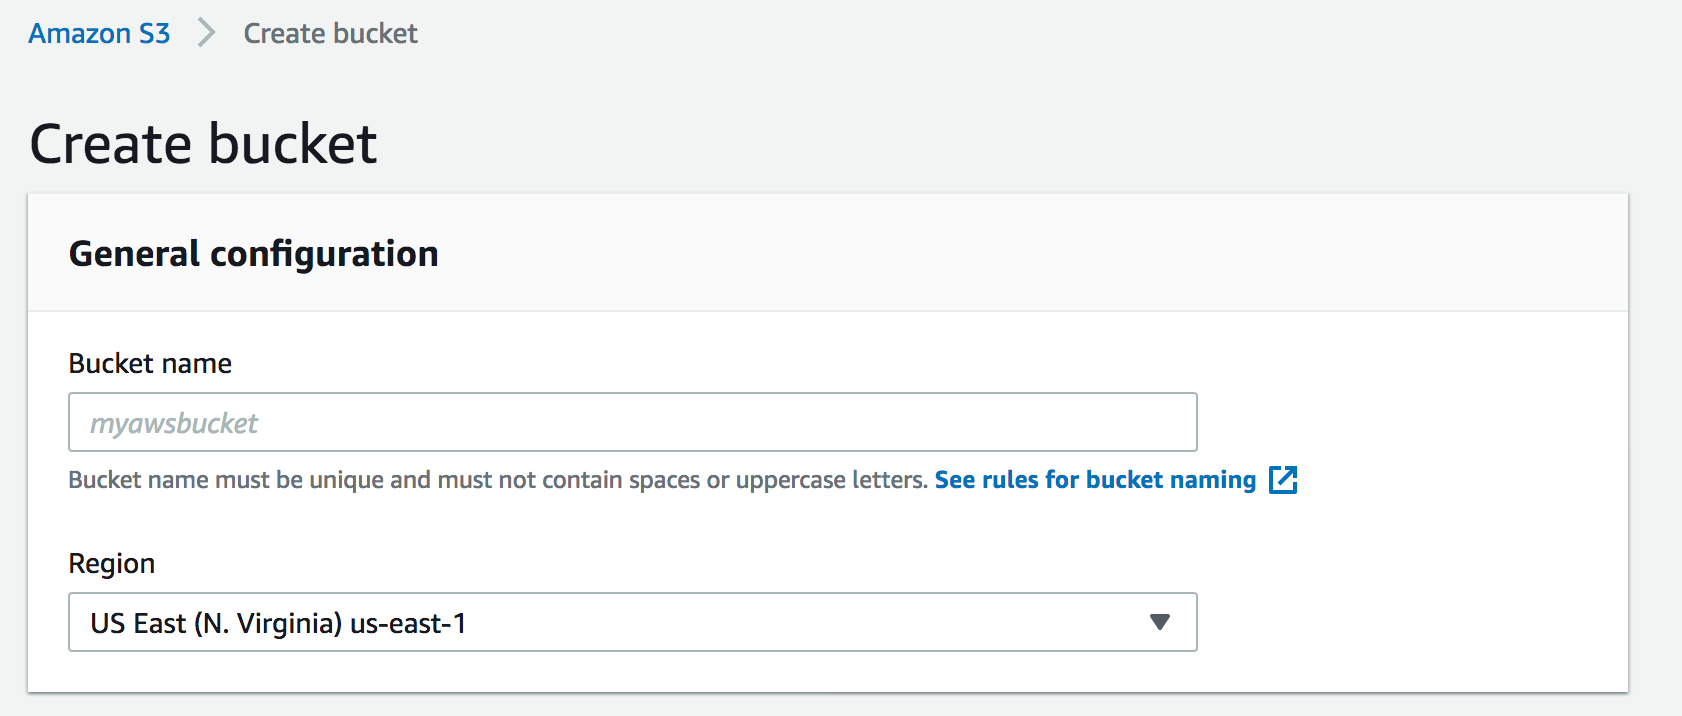The image size is (1682, 716).
Task: Click the General configuration section title
Action: [253, 254]
